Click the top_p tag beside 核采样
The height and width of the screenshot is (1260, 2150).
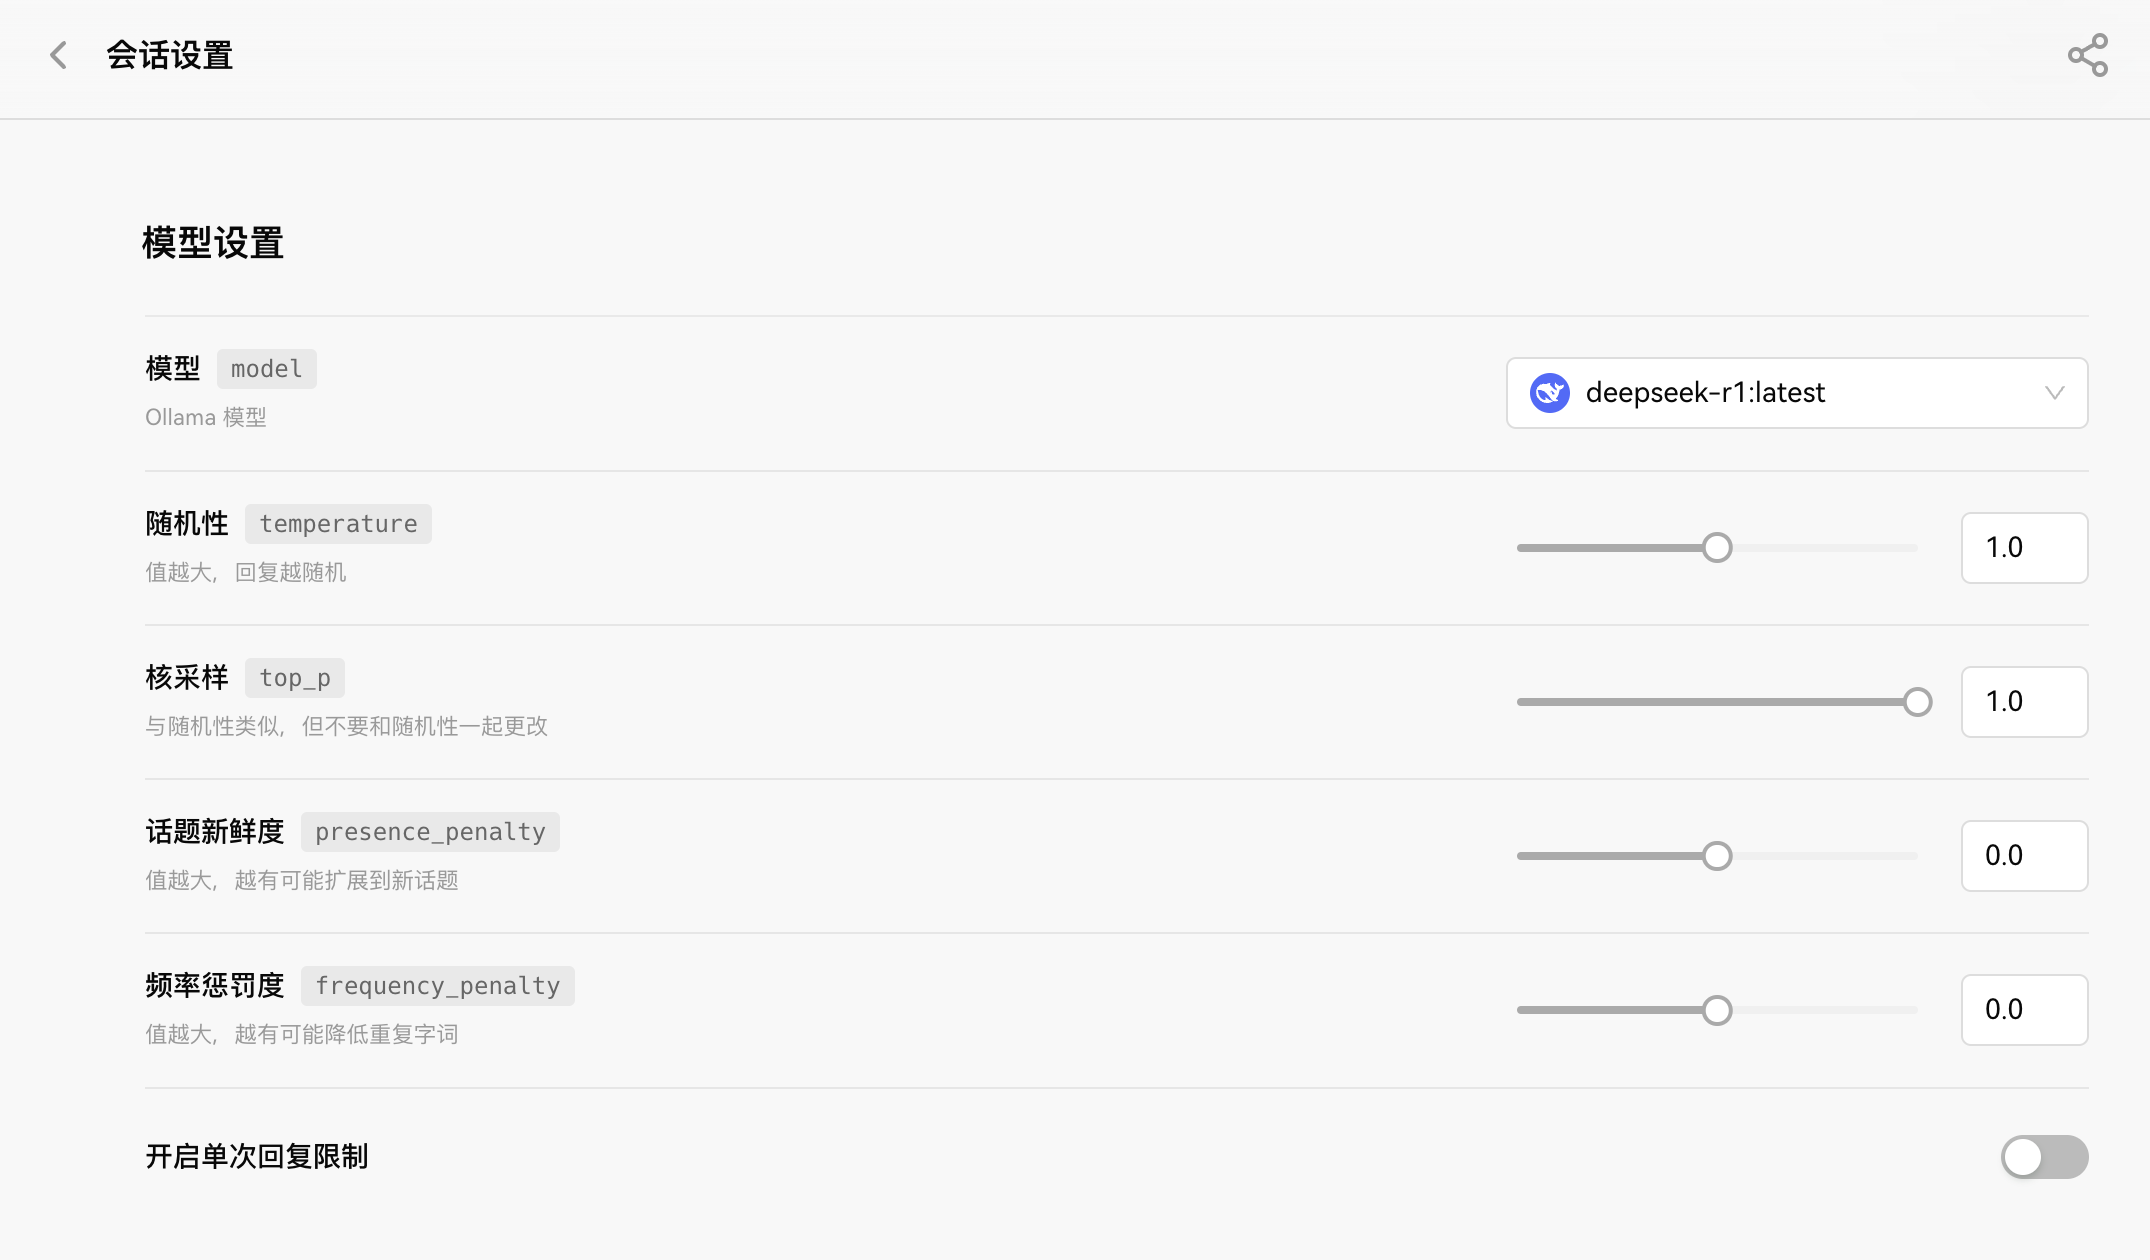pyautogui.click(x=295, y=677)
